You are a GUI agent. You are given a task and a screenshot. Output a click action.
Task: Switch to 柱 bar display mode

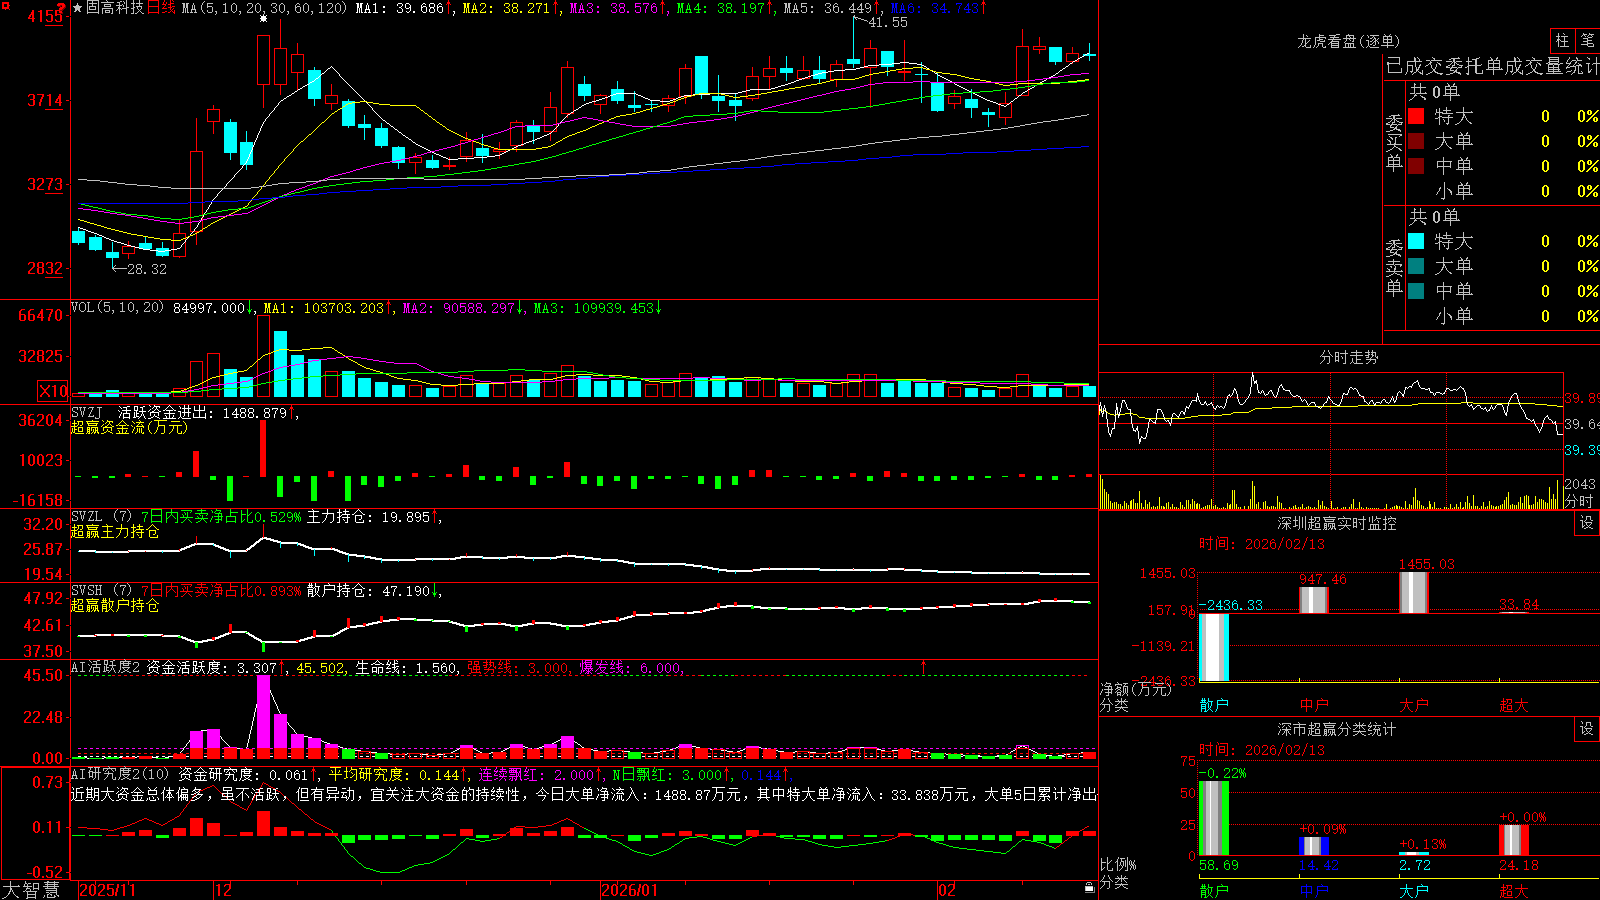(1562, 41)
